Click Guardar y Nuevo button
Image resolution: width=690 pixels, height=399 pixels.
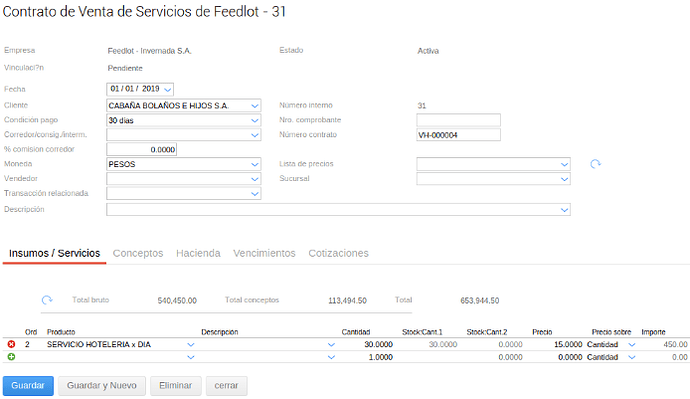coord(102,386)
